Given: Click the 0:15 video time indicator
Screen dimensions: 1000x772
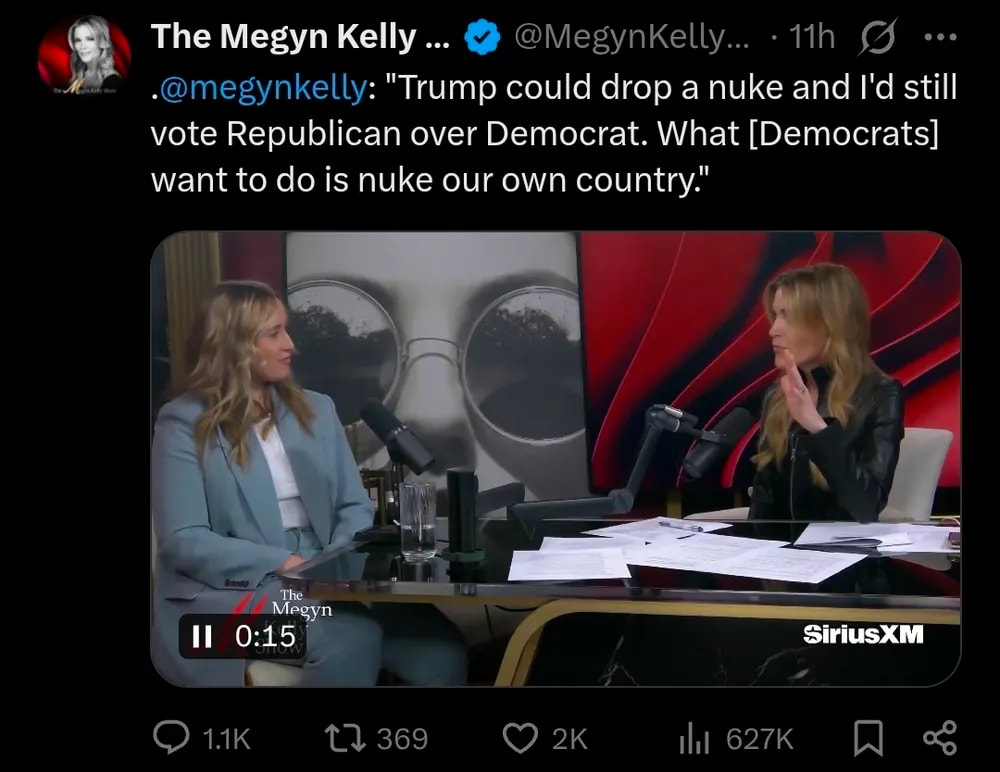Looking at the screenshot, I should coord(264,636).
